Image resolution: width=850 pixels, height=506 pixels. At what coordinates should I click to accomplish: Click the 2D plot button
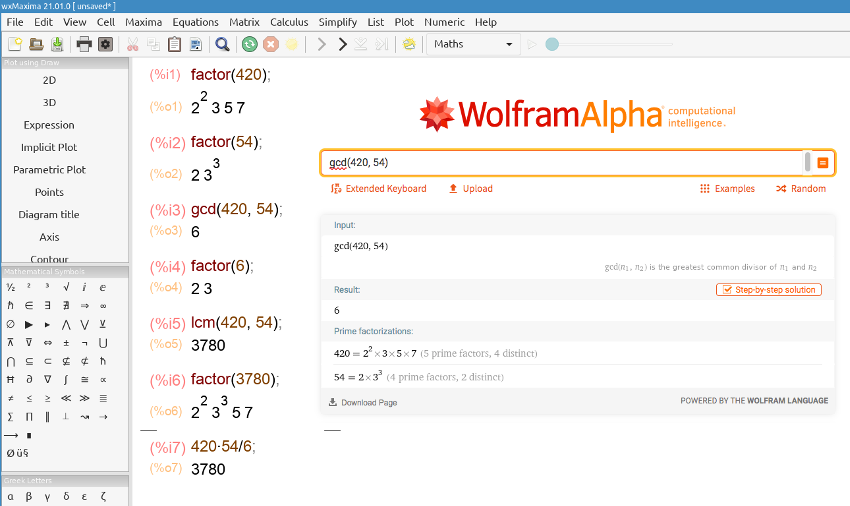click(49, 80)
